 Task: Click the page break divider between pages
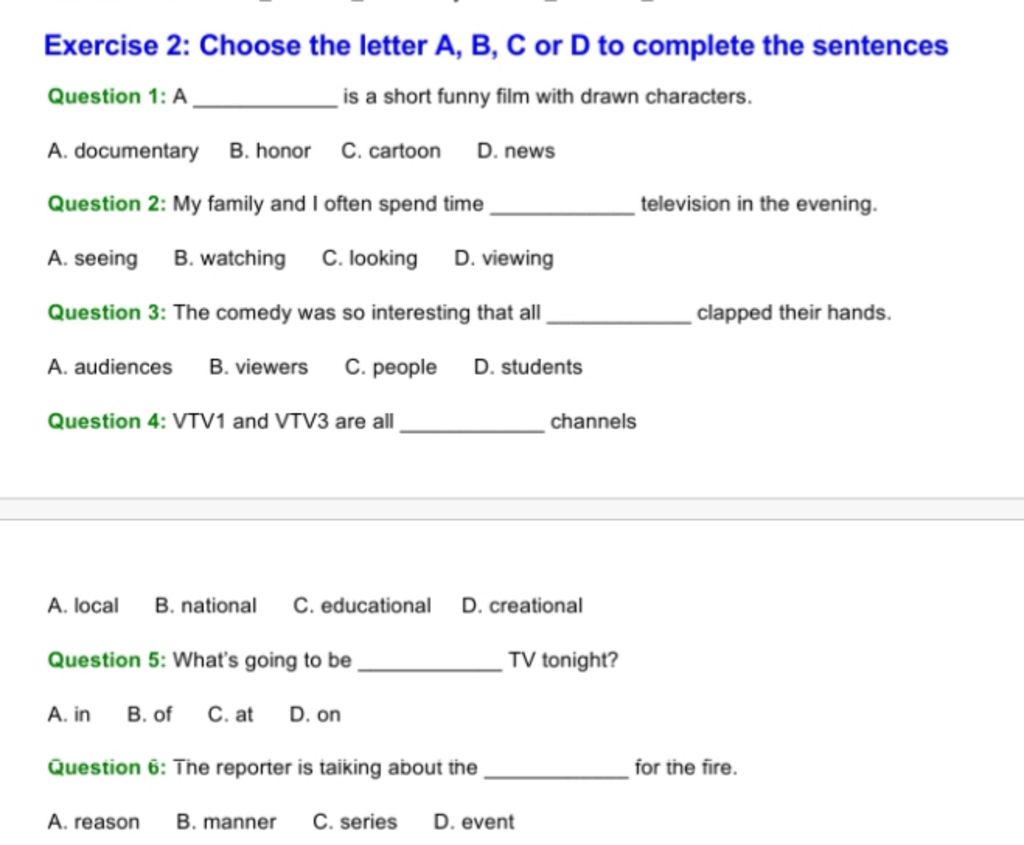click(512, 509)
